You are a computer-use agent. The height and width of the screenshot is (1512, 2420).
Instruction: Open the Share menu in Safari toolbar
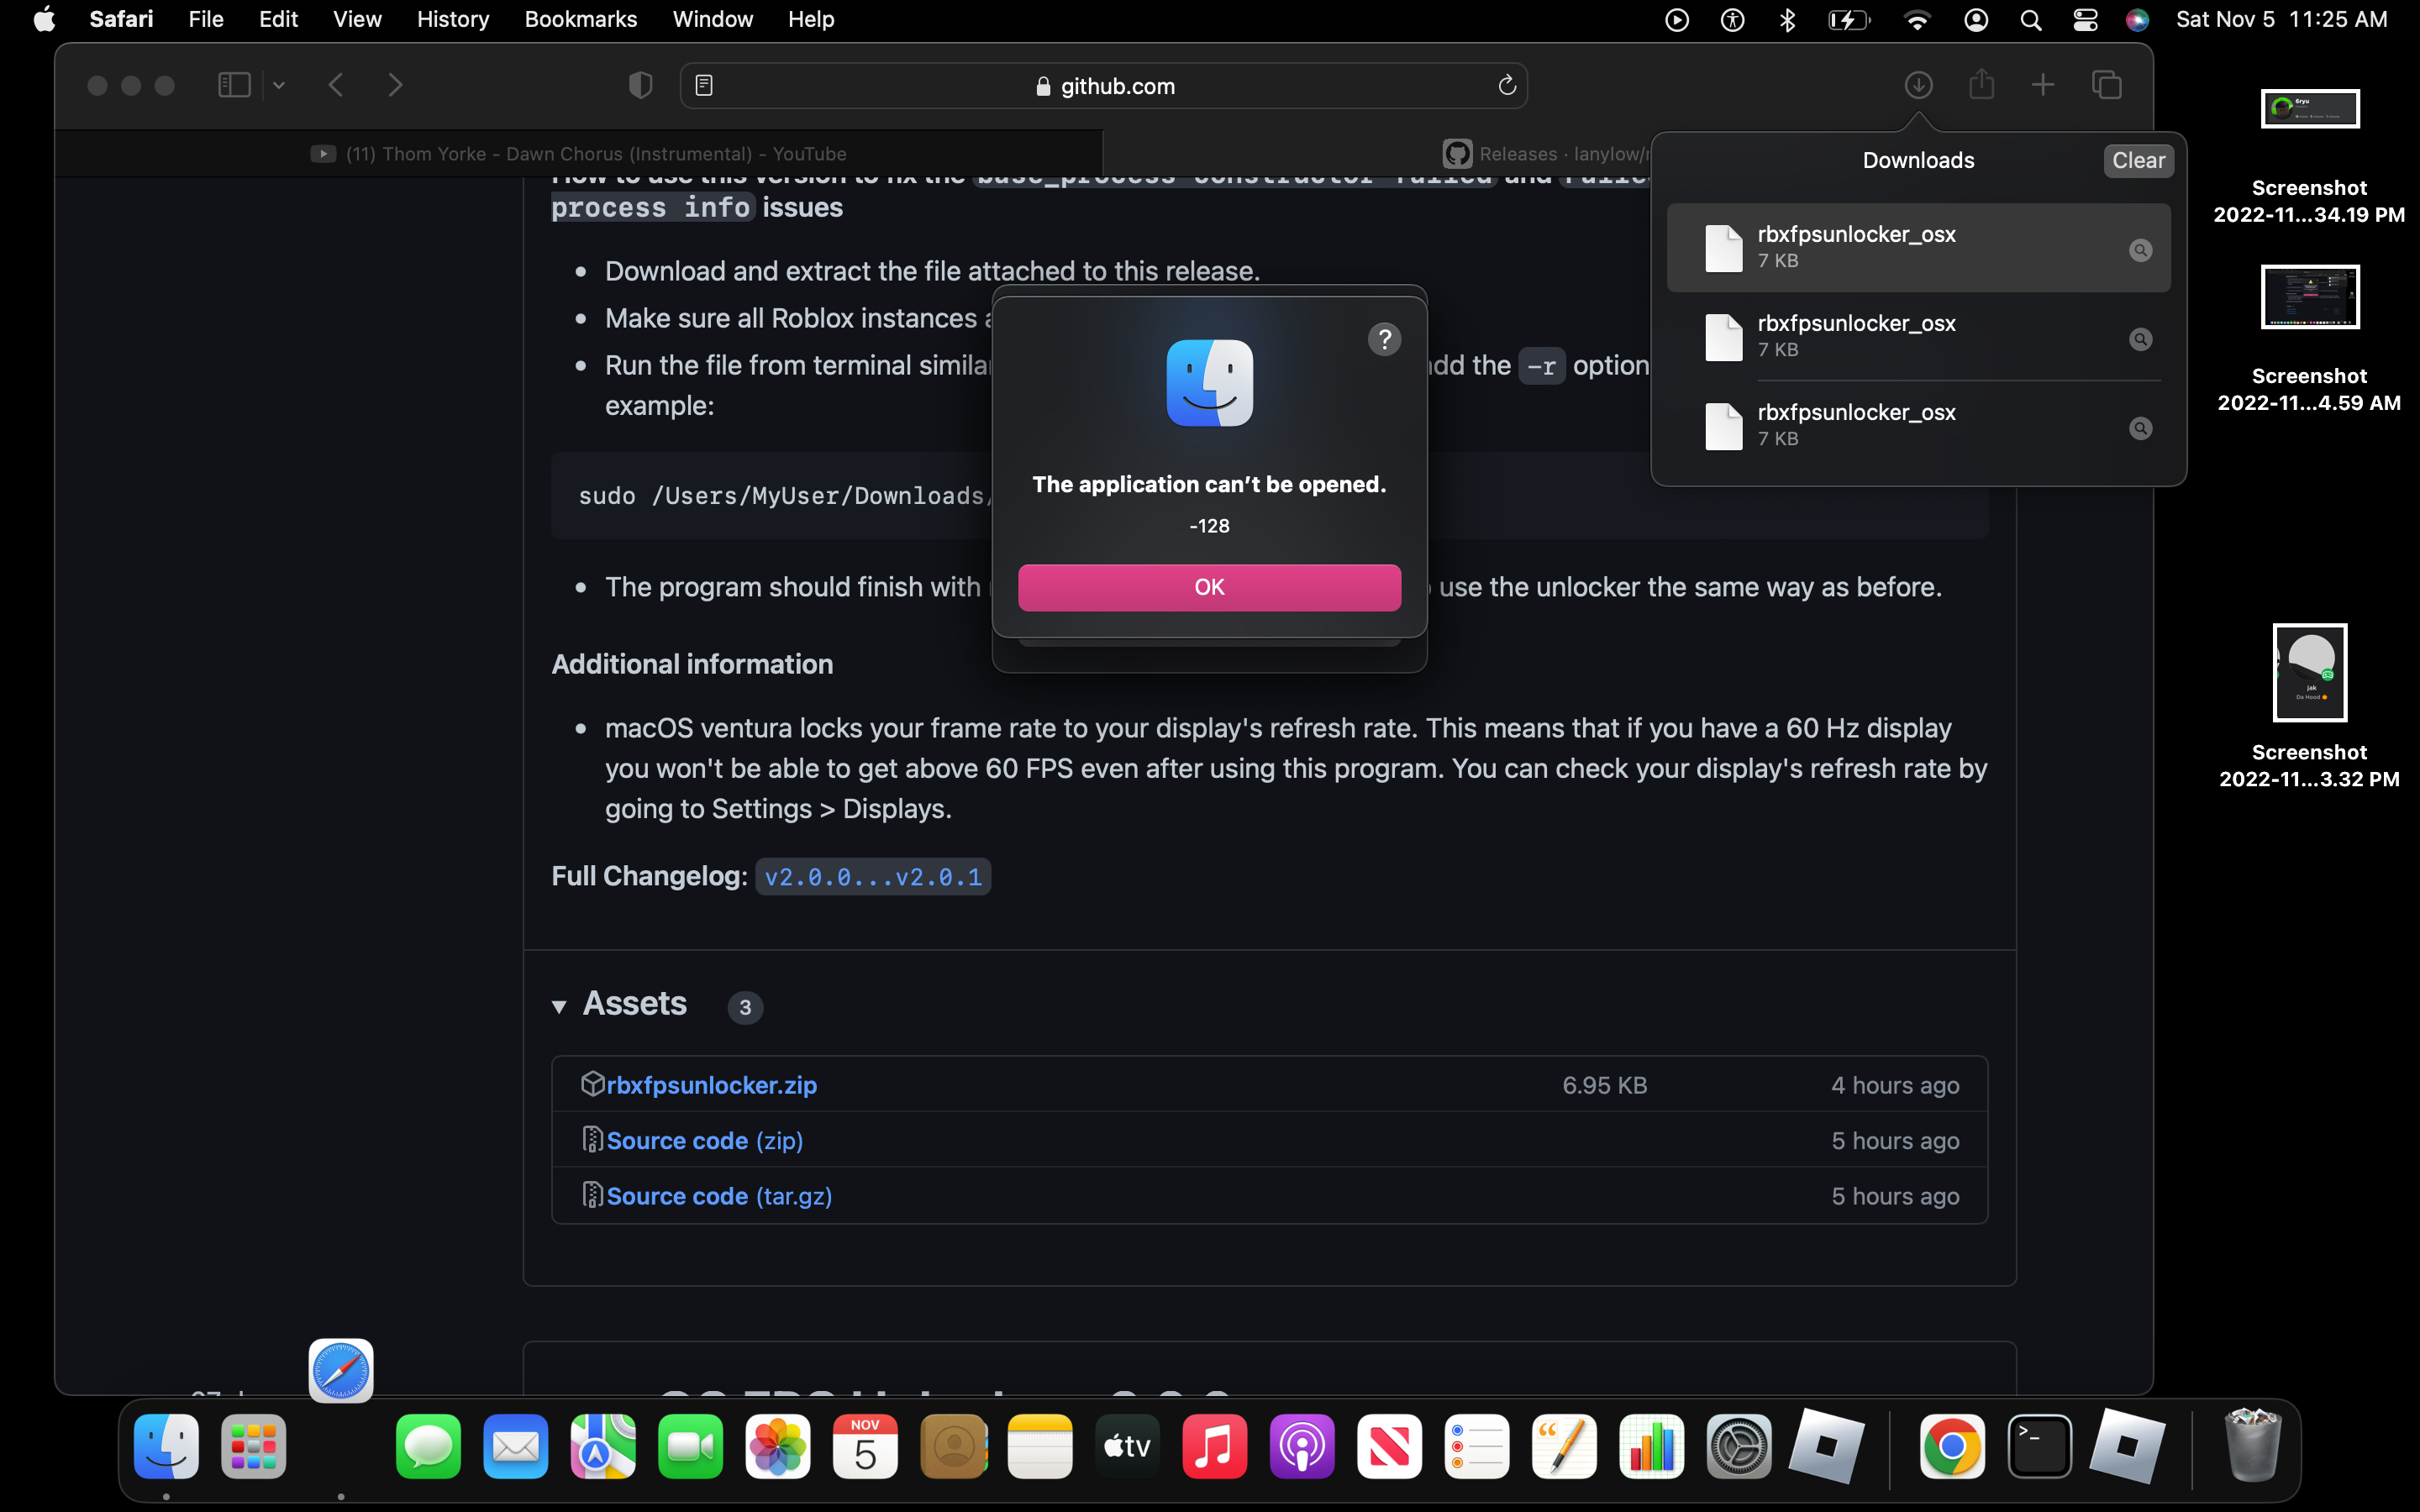pos(1981,85)
